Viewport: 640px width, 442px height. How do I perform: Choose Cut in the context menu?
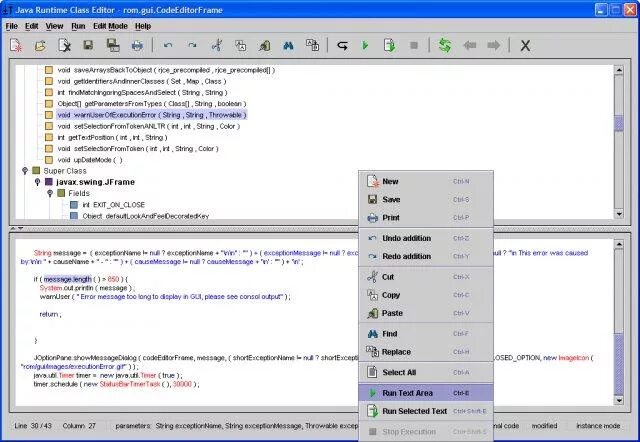click(426, 277)
